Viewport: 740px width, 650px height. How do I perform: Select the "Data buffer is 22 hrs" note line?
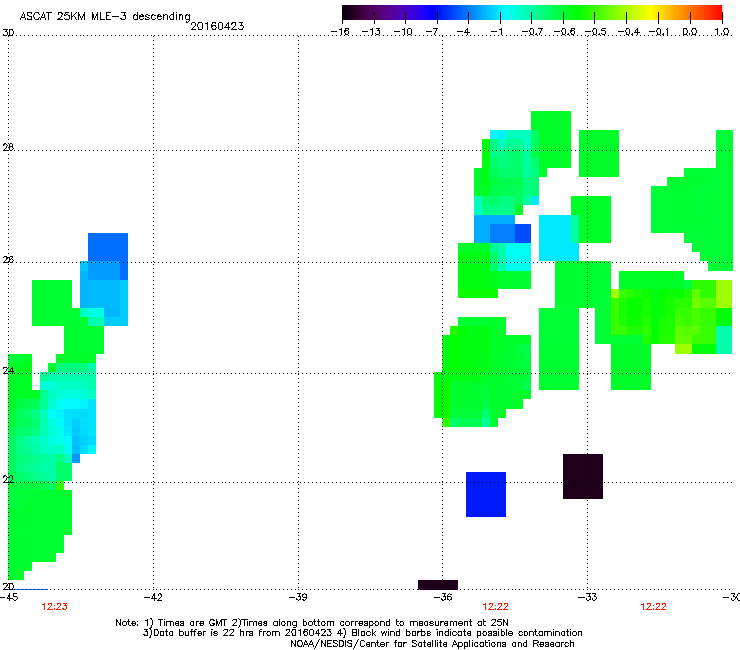pos(362,633)
